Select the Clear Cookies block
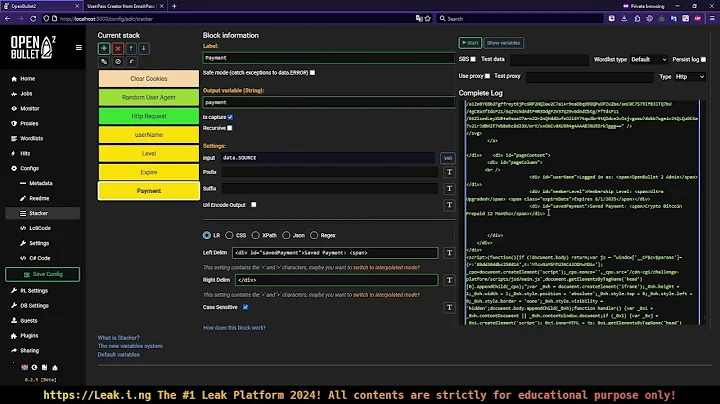Viewport: 720px width, 404px height. click(149, 79)
